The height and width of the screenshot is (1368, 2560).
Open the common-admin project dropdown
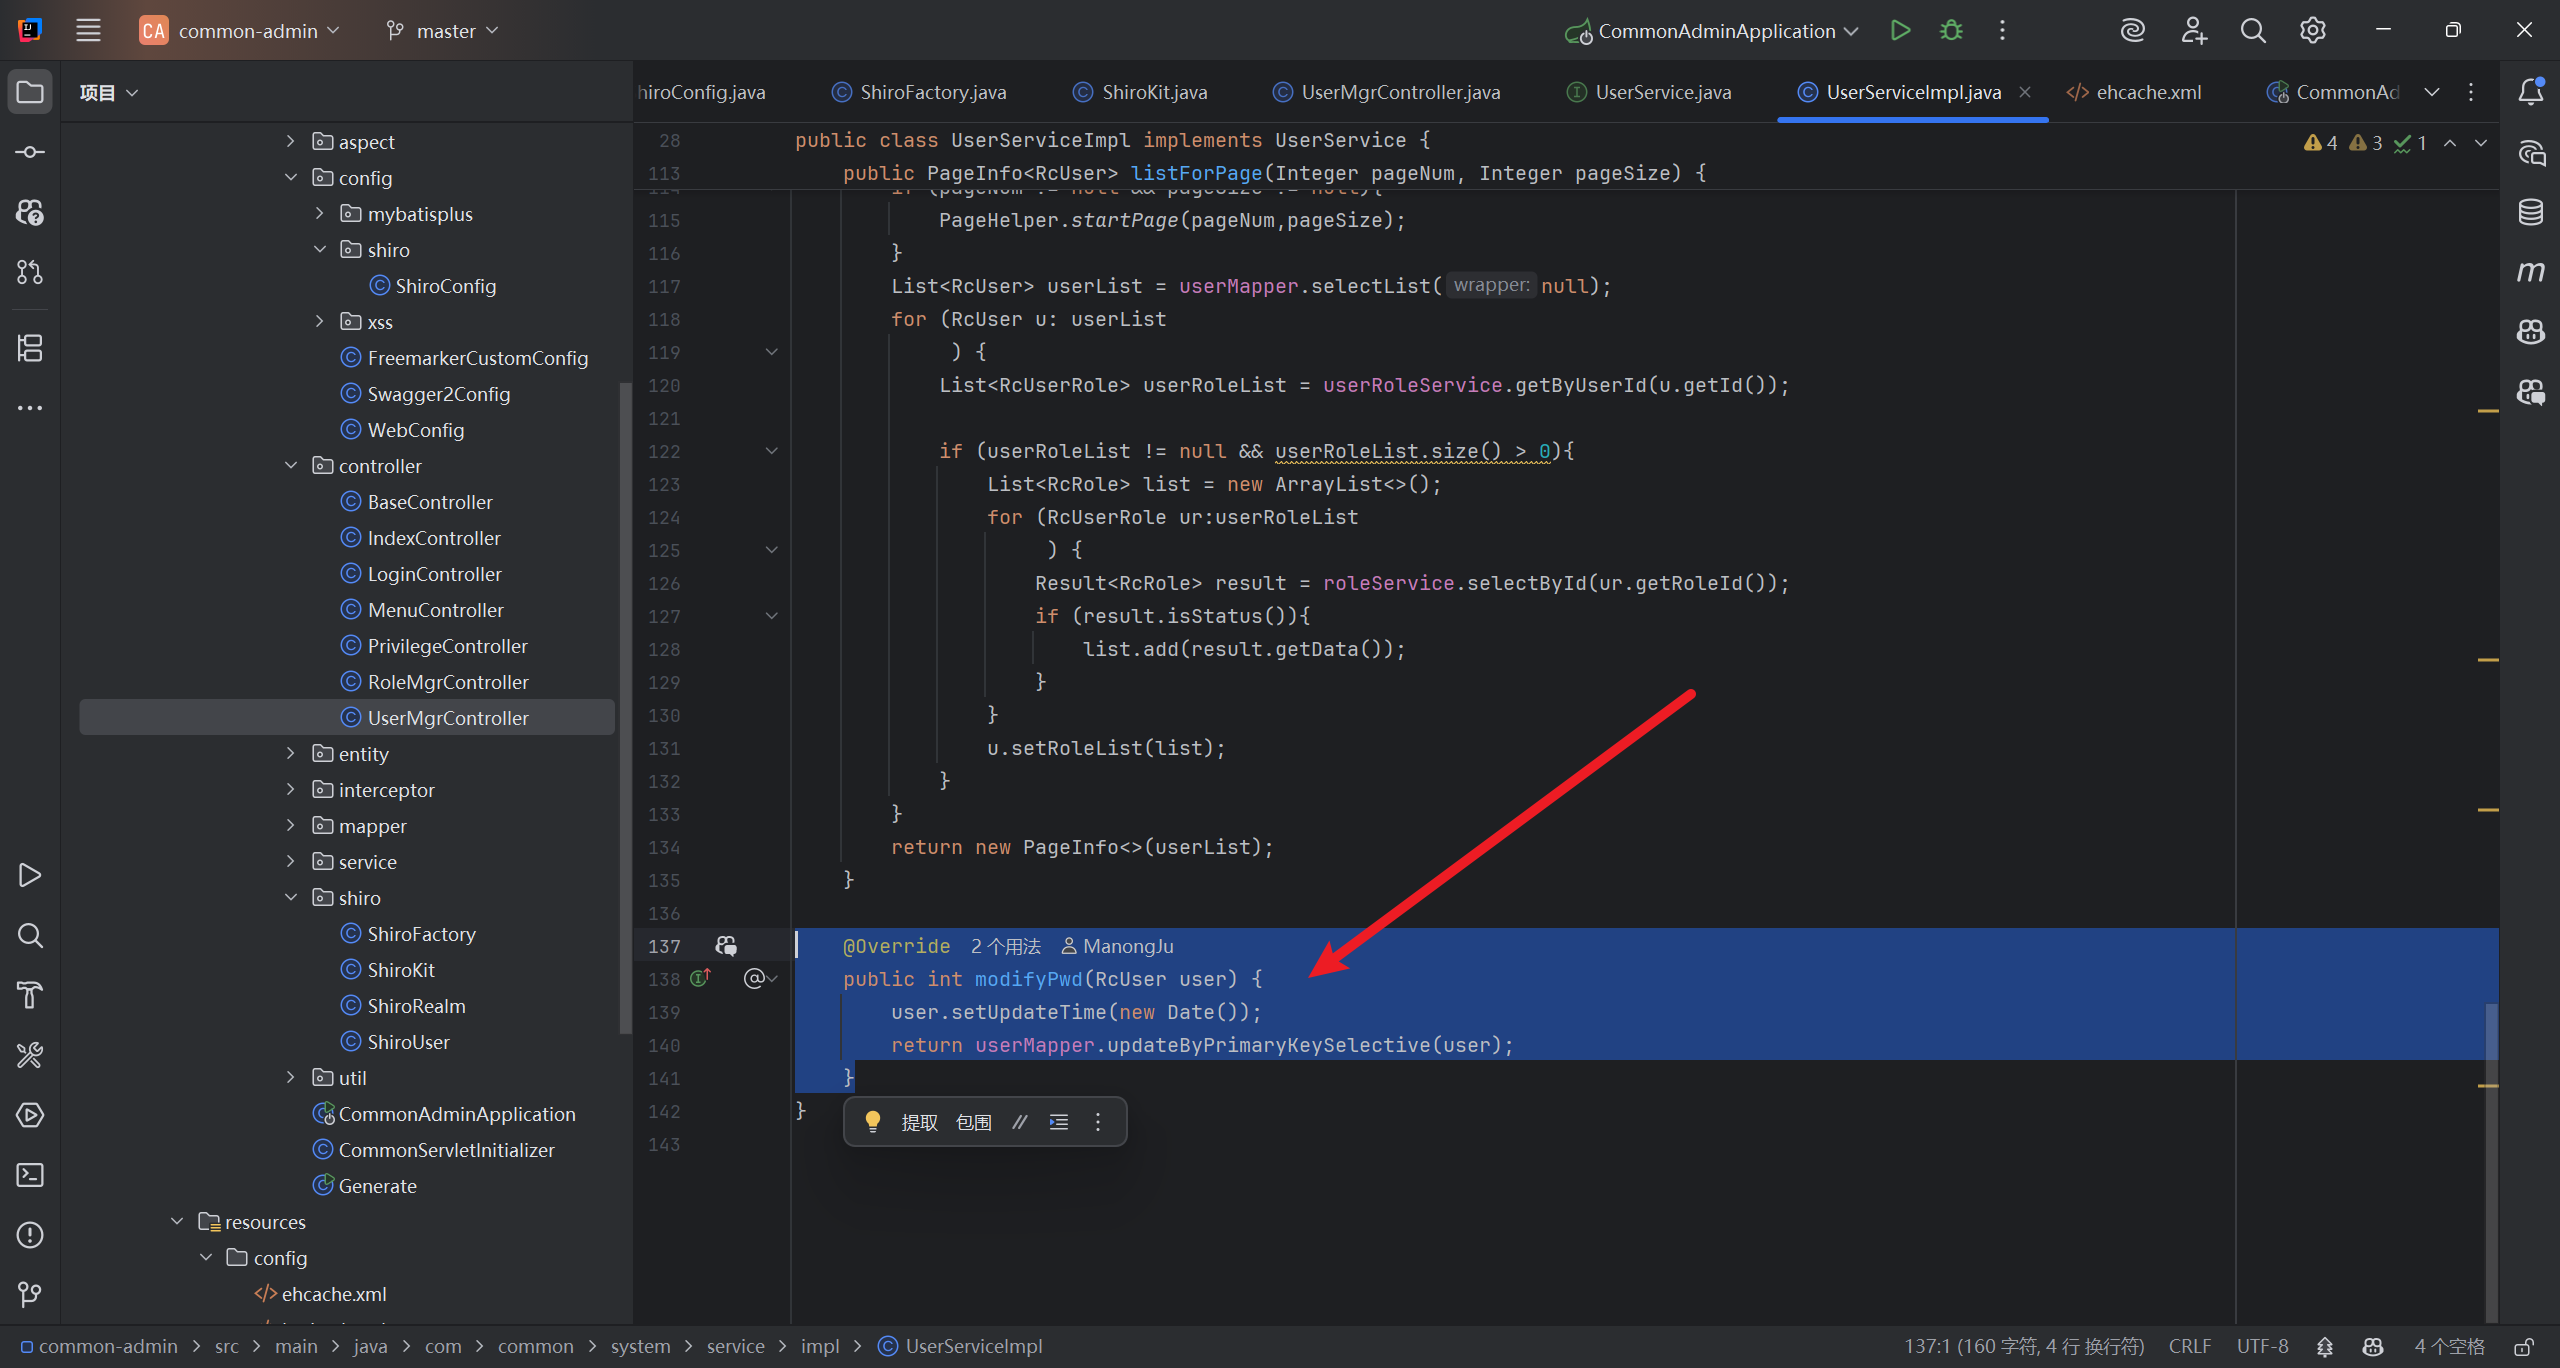click(240, 31)
